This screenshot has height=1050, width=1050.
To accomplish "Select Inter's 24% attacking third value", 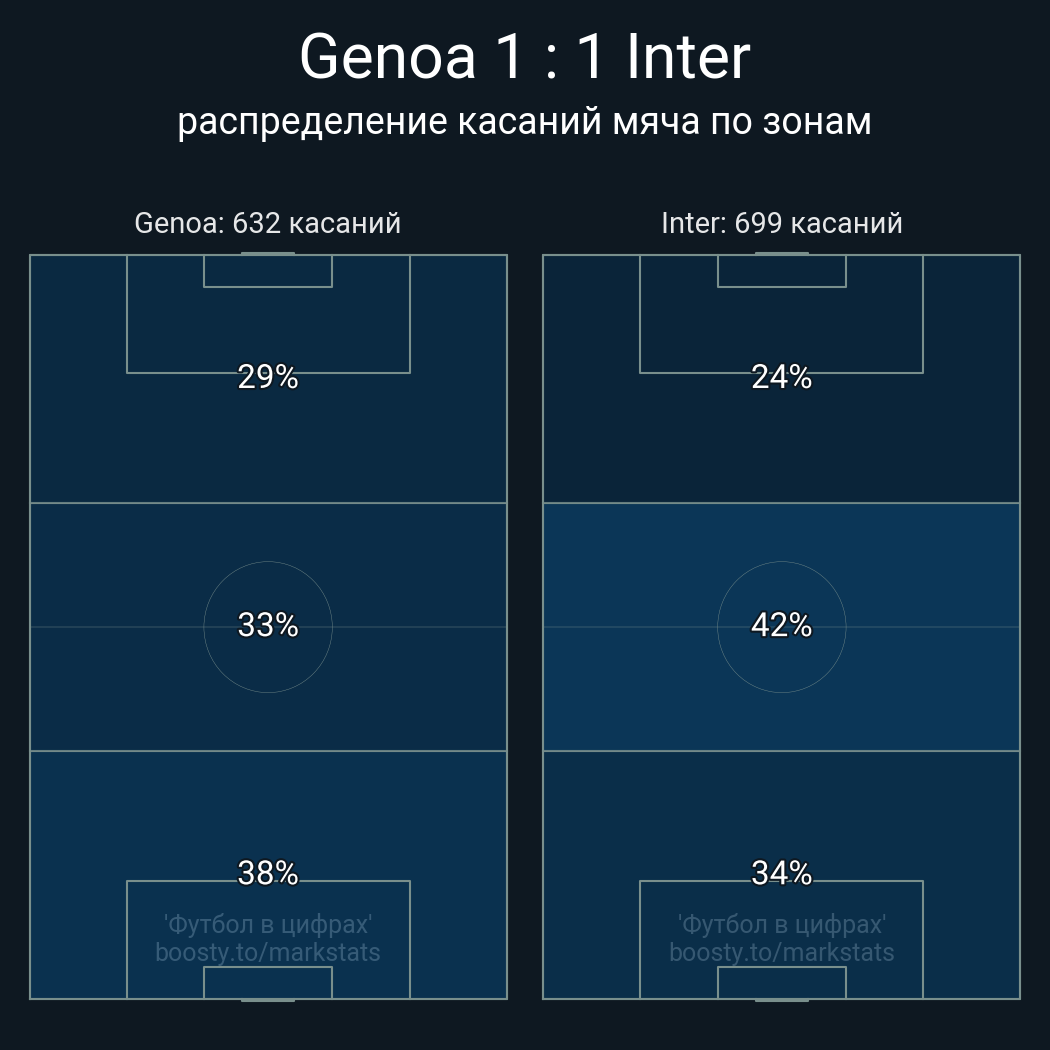I will point(781,377).
